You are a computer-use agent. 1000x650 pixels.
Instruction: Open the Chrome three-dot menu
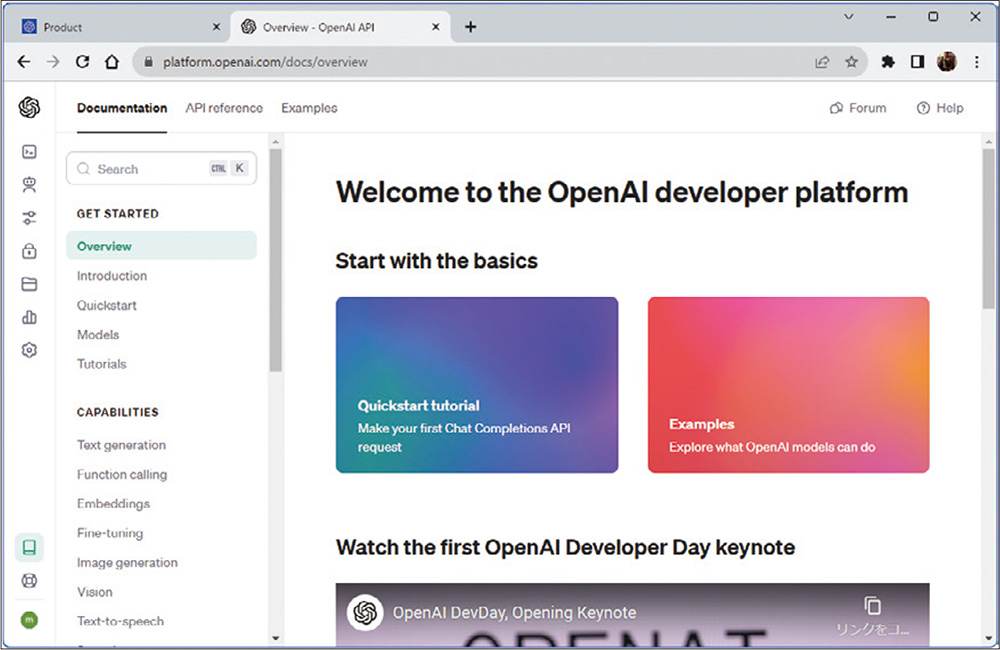tap(977, 61)
